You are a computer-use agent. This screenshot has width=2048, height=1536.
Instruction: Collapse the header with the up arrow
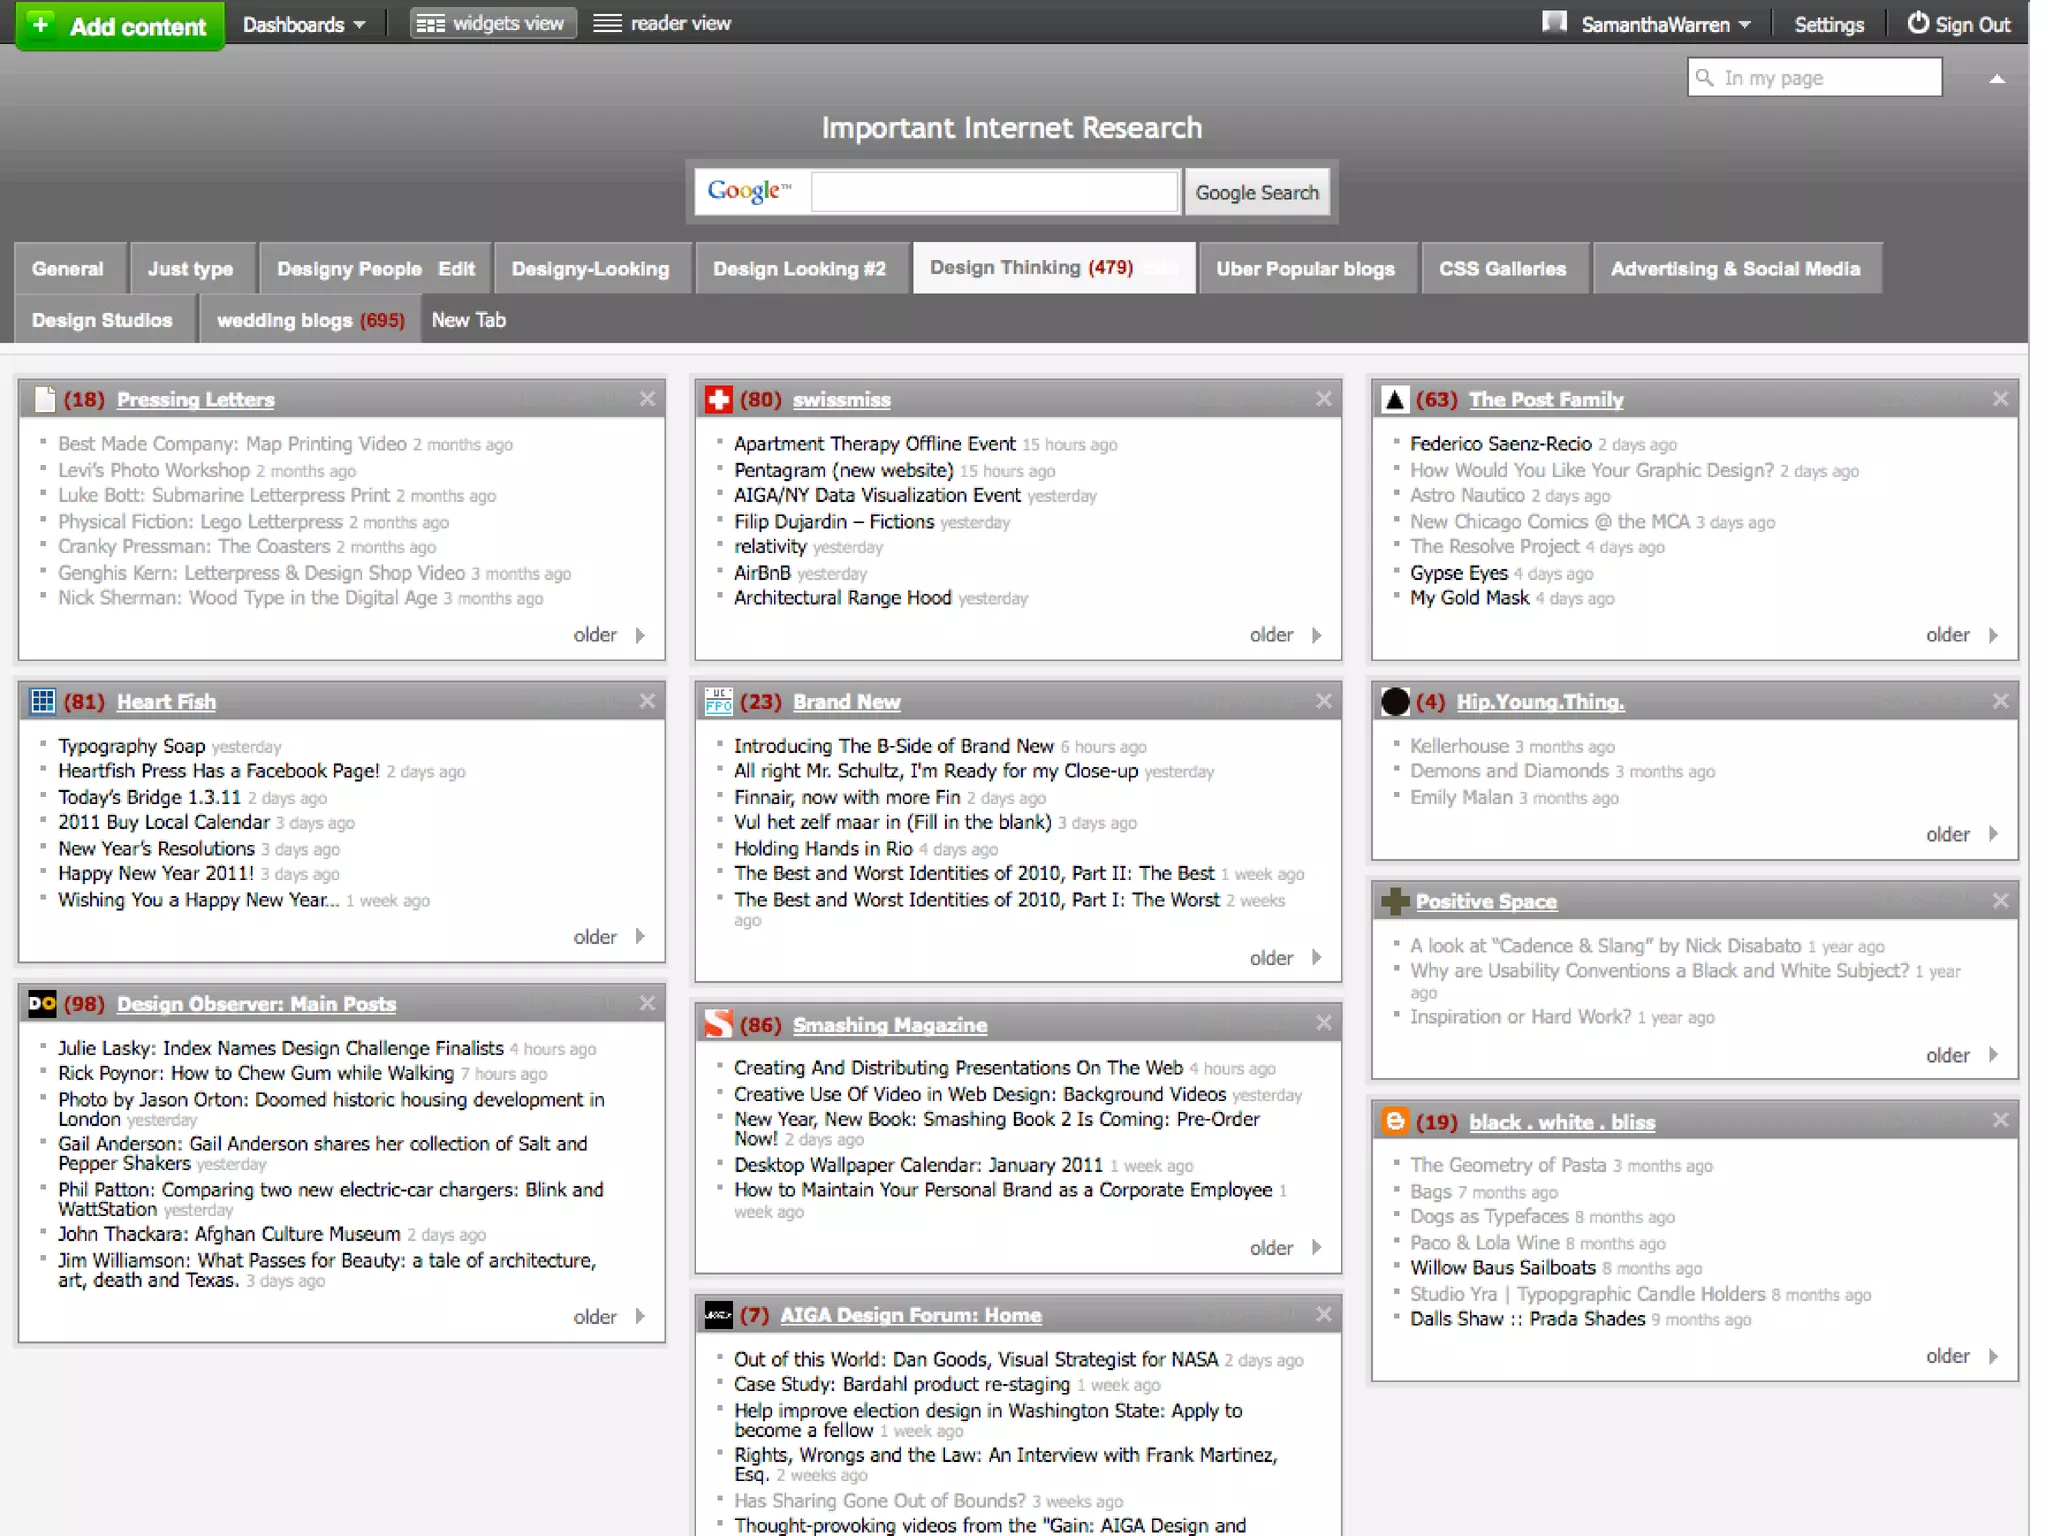point(1996,79)
